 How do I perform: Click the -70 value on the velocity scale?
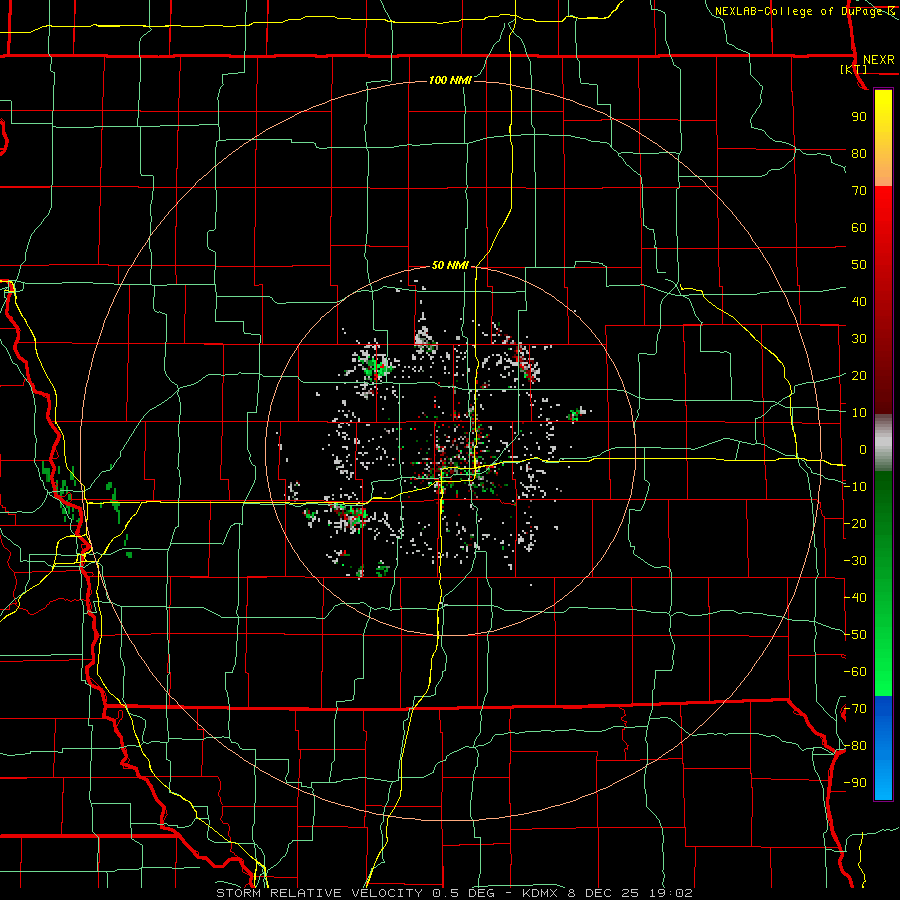click(x=855, y=709)
